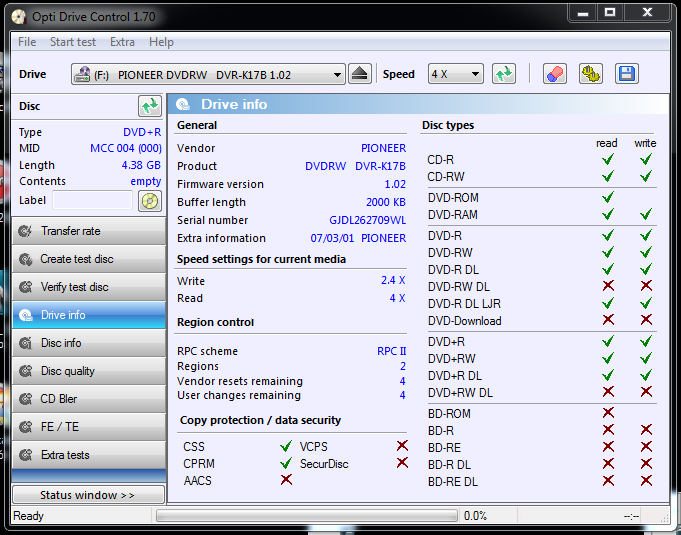681x535 pixels.
Task: Click the Extra information 07/03/01 PIONEER value
Action: pyautogui.click(x=358, y=238)
